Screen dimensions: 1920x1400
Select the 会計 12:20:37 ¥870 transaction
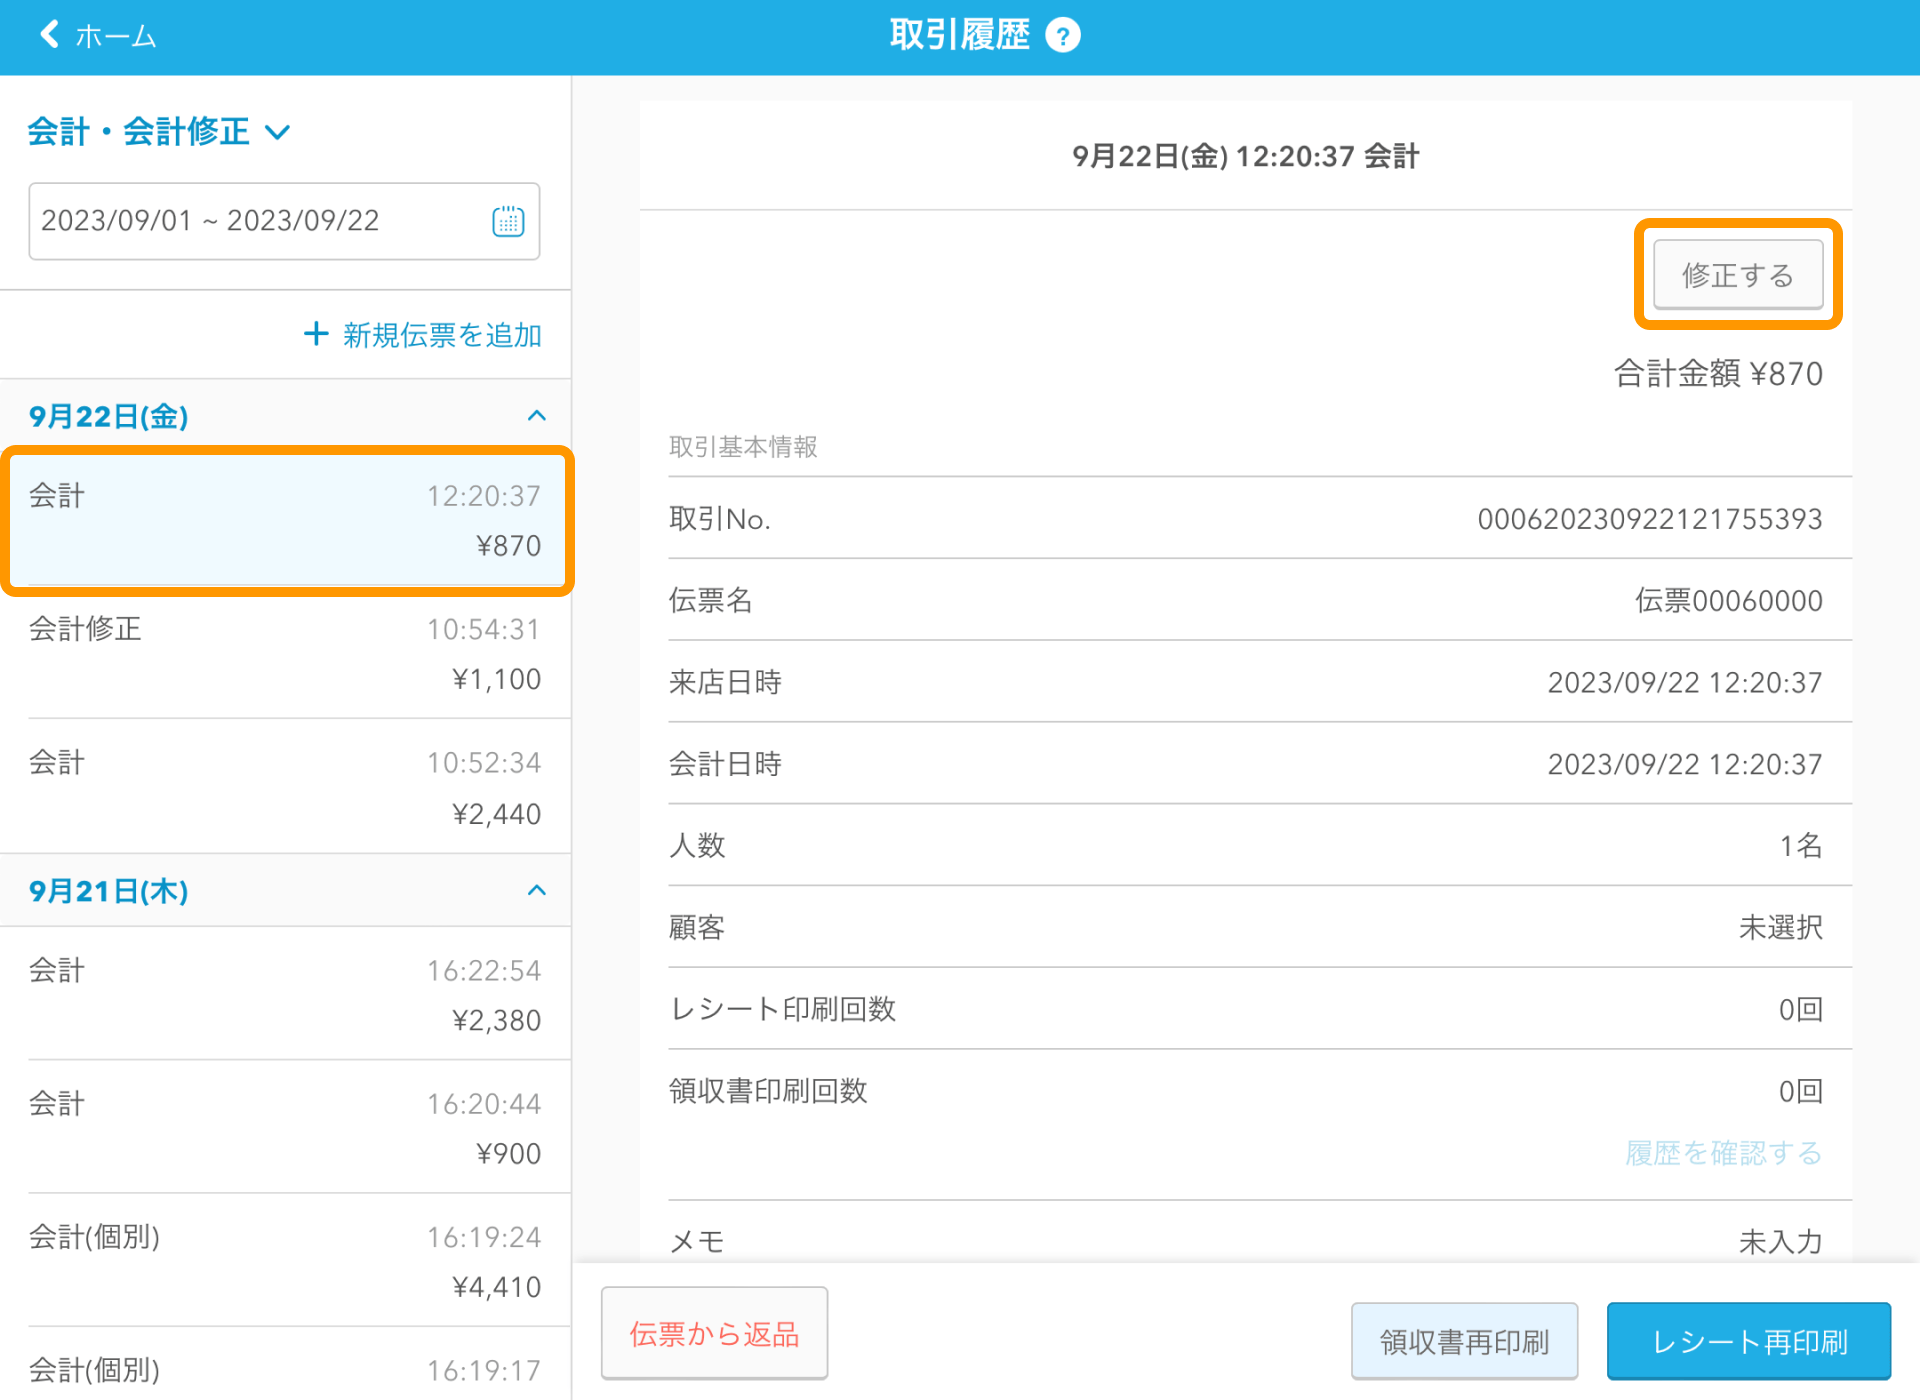pyautogui.click(x=285, y=520)
